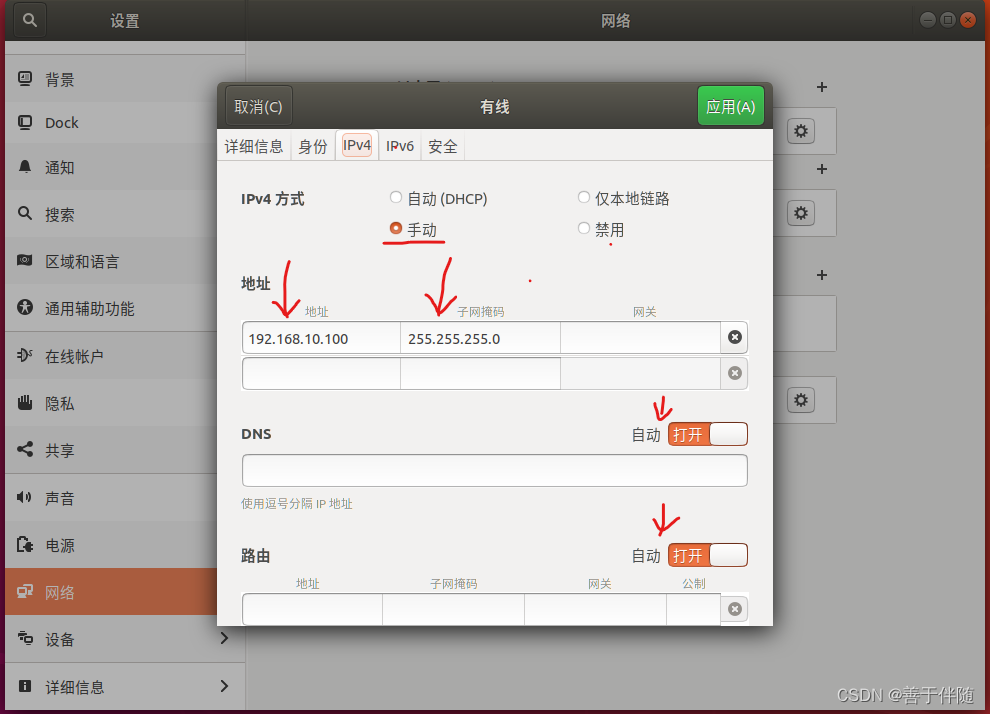Open top gear settings in network window
Viewport: 990px width, 714px height.
[x=801, y=131]
